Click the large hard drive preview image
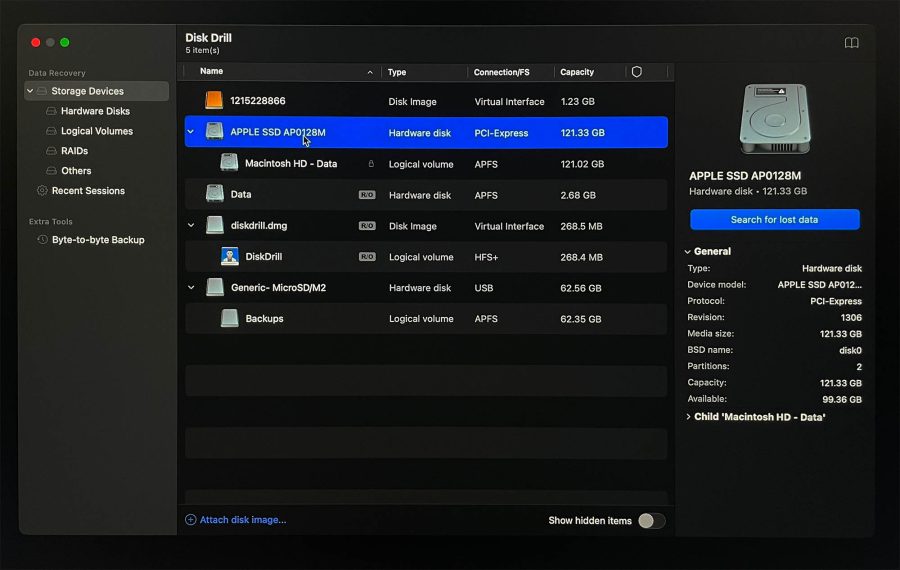Viewport: 900px width, 570px height. click(775, 119)
